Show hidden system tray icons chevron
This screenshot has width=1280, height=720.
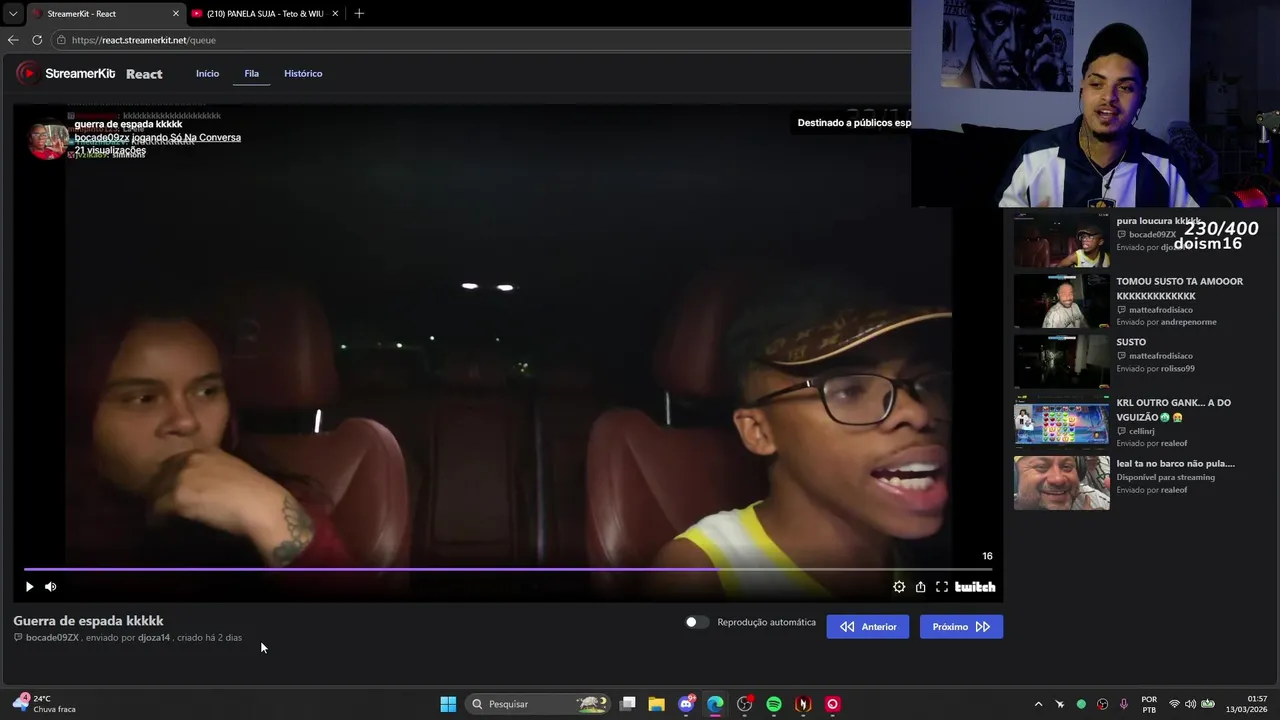tap(1038, 704)
